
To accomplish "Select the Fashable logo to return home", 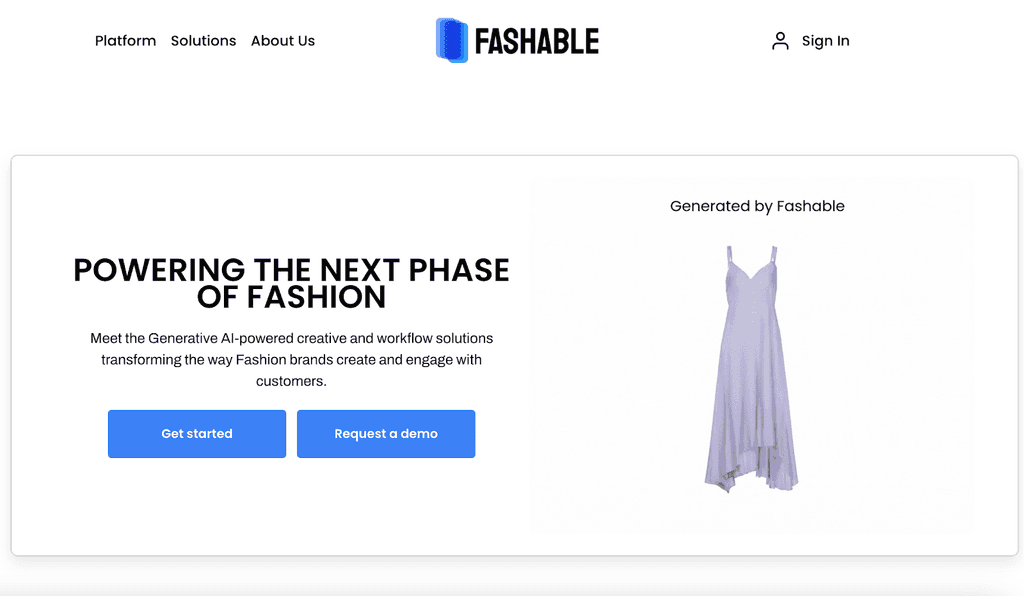I will point(516,40).
